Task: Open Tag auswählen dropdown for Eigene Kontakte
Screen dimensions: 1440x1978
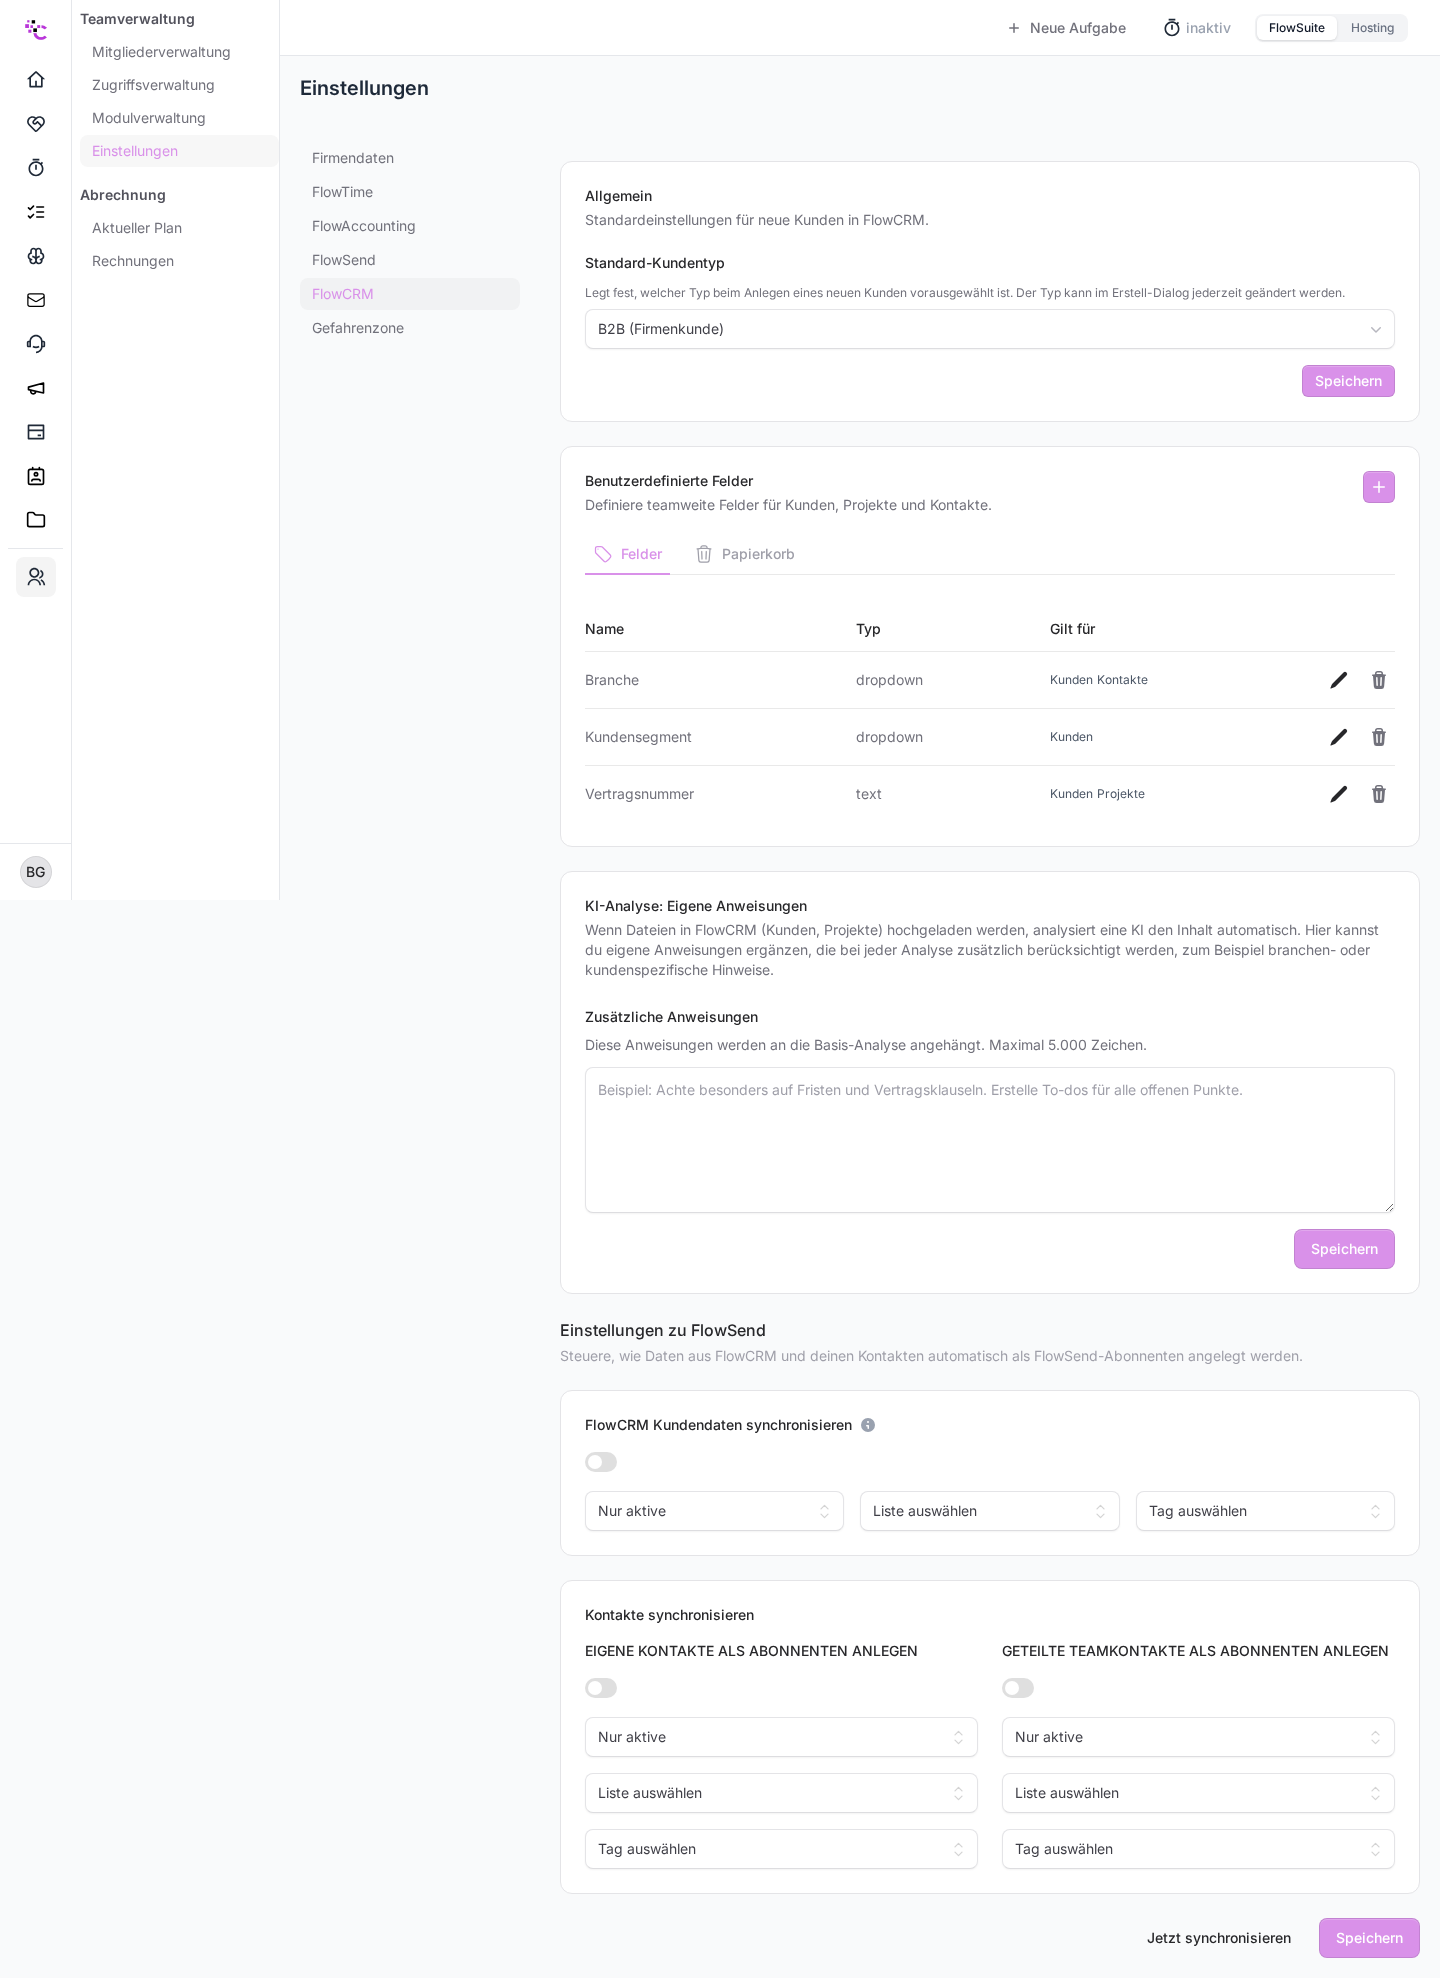Action: click(x=781, y=1849)
